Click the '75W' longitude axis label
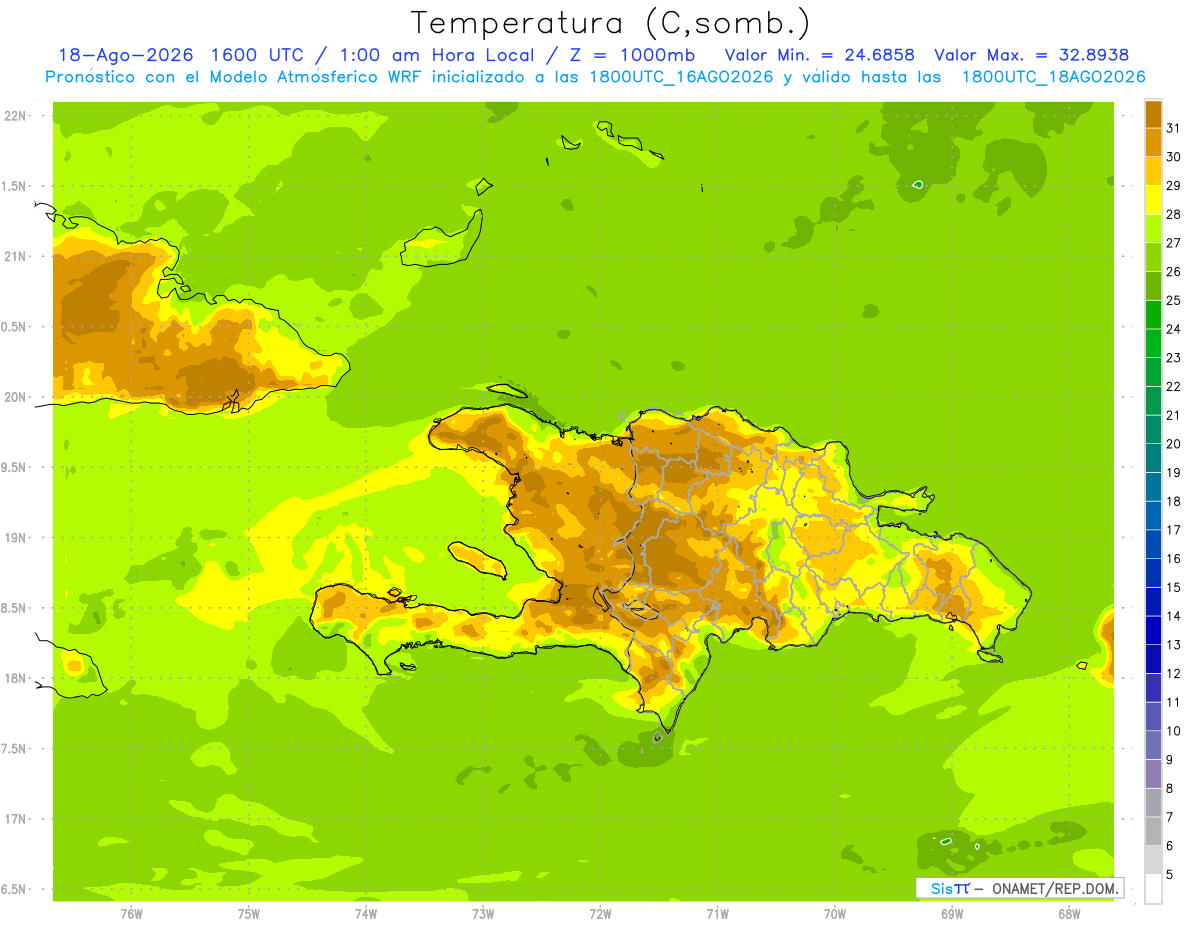The image size is (1200, 927). click(x=249, y=914)
